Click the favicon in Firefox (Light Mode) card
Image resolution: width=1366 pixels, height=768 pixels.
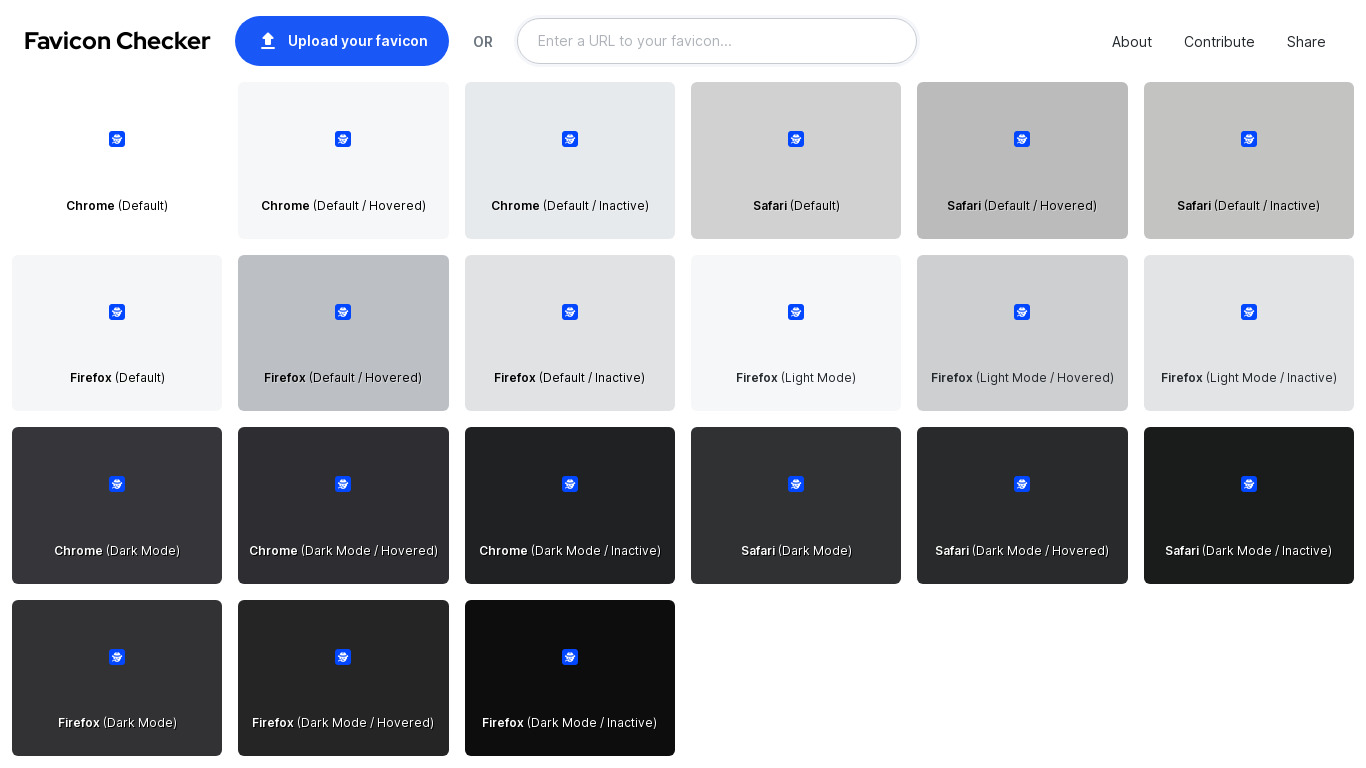796,312
